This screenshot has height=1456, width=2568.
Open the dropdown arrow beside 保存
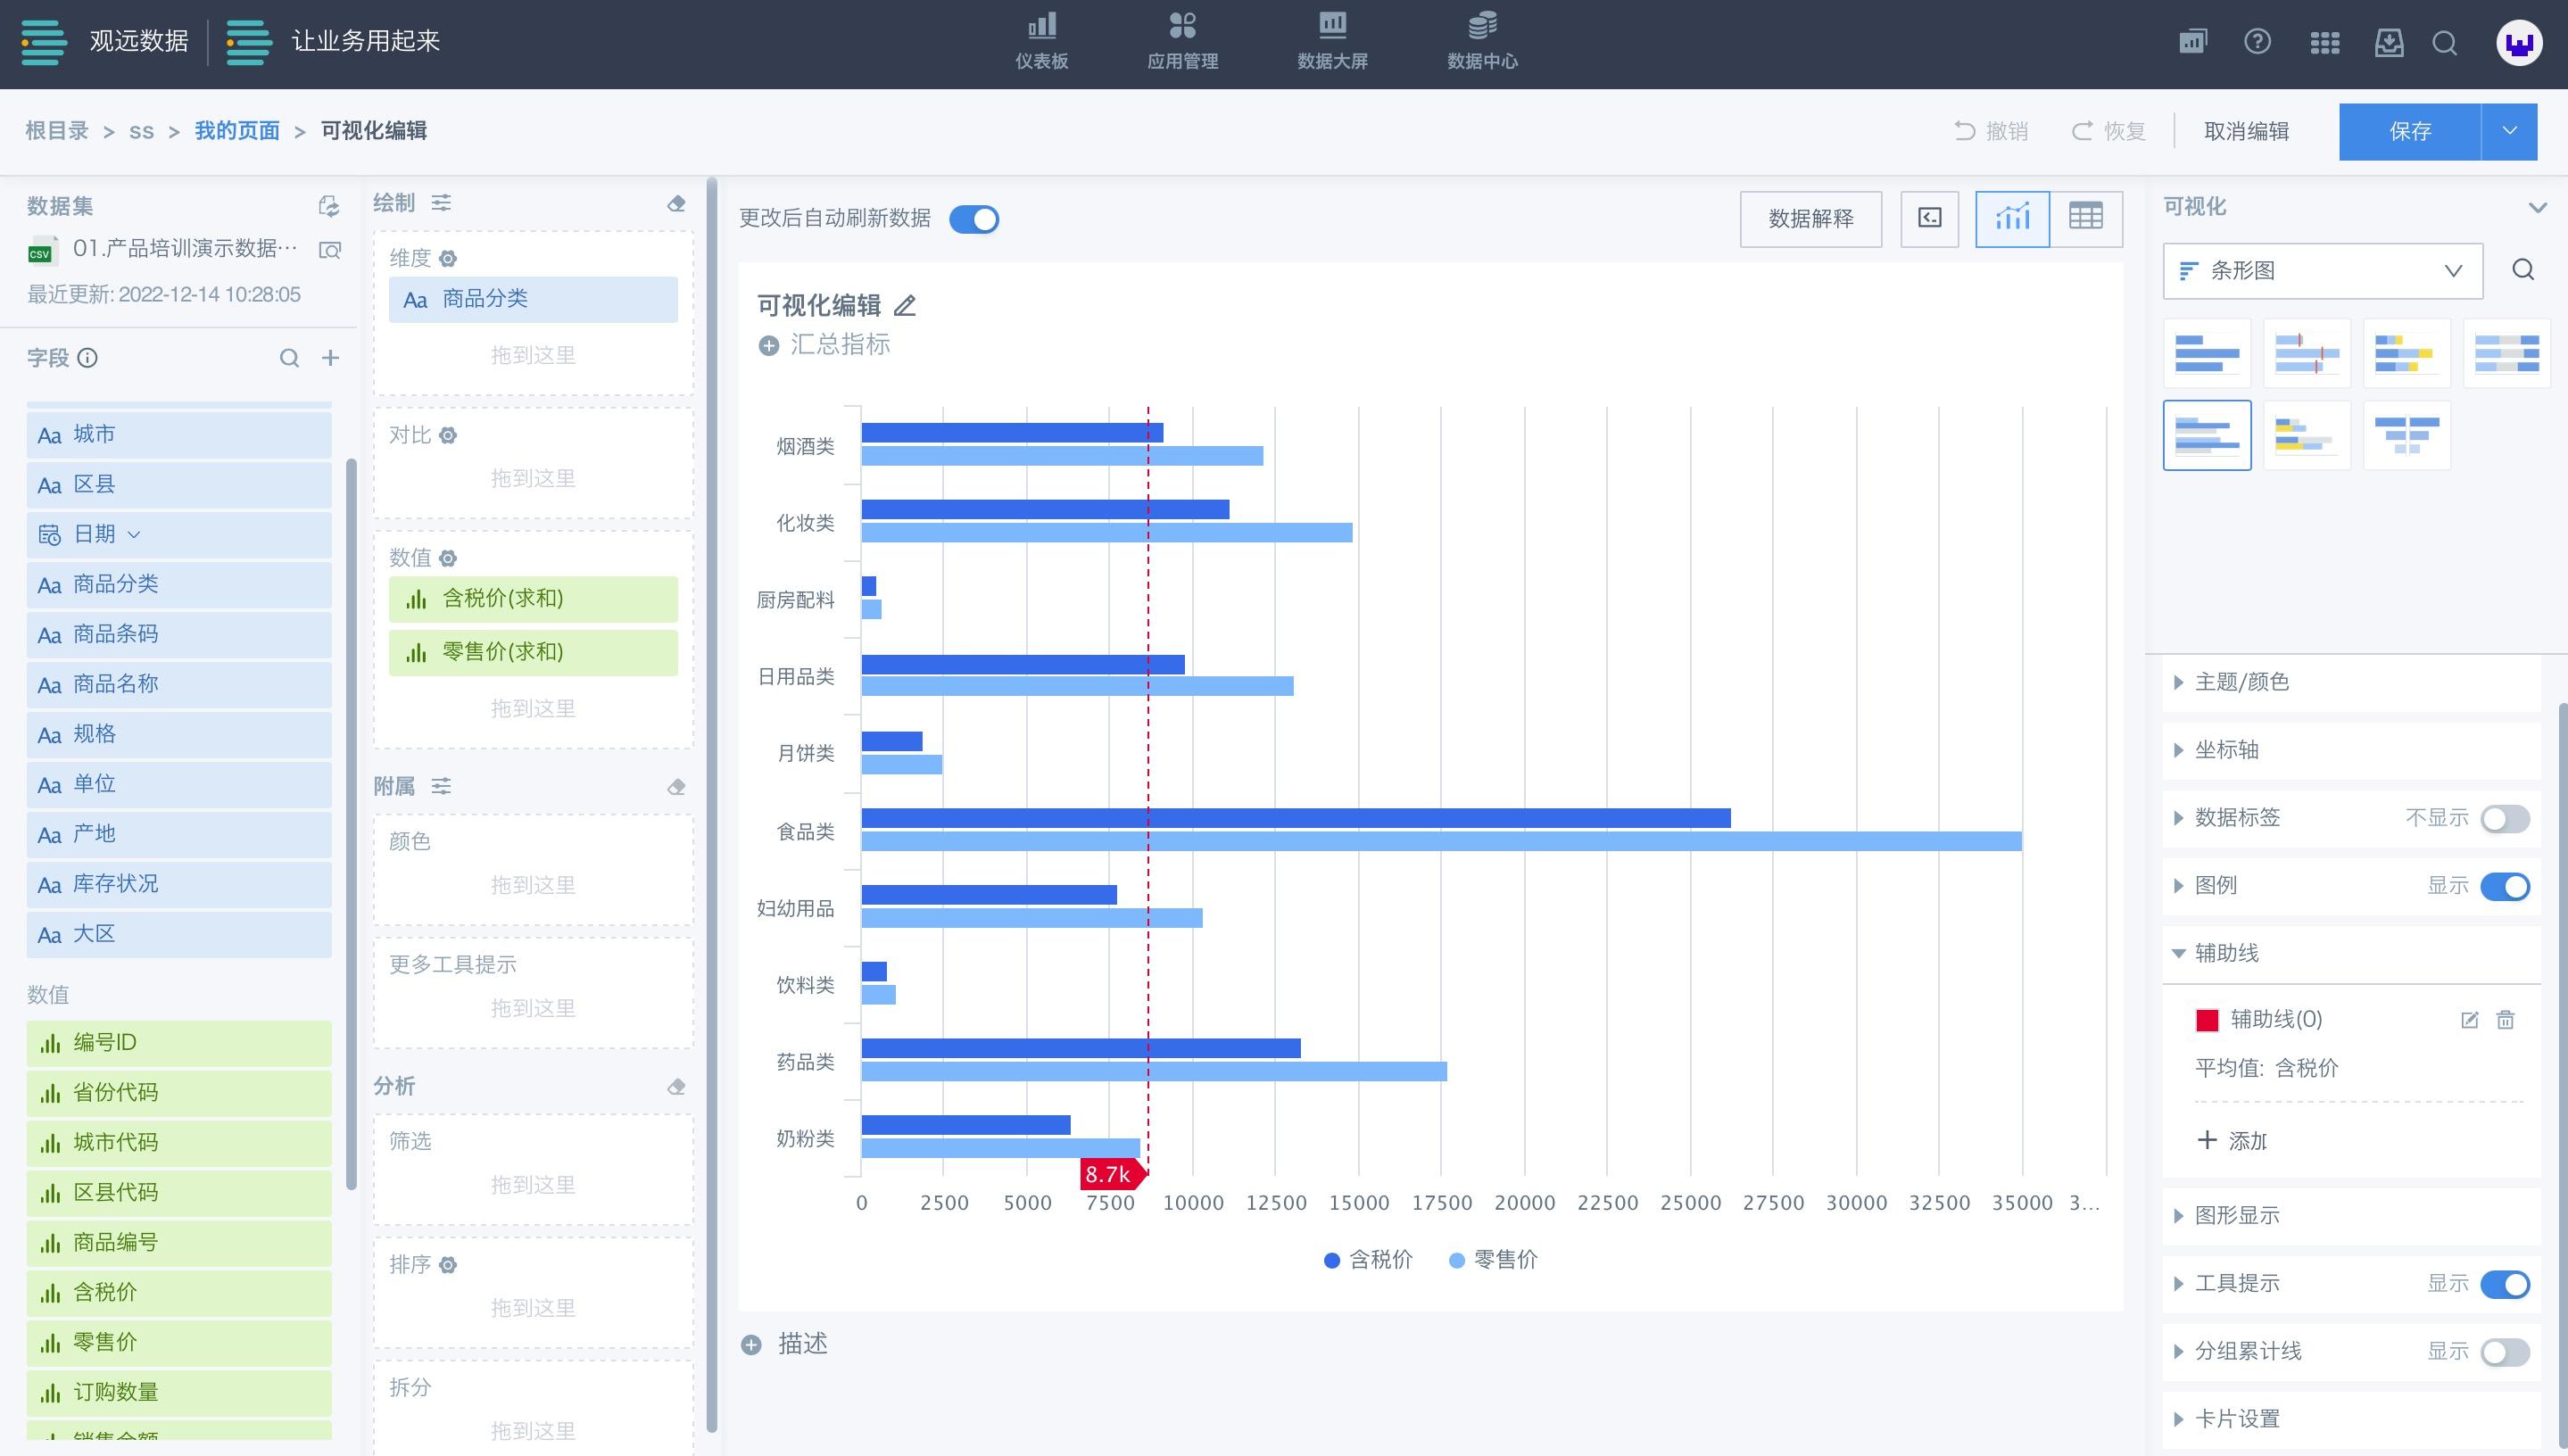[2509, 131]
